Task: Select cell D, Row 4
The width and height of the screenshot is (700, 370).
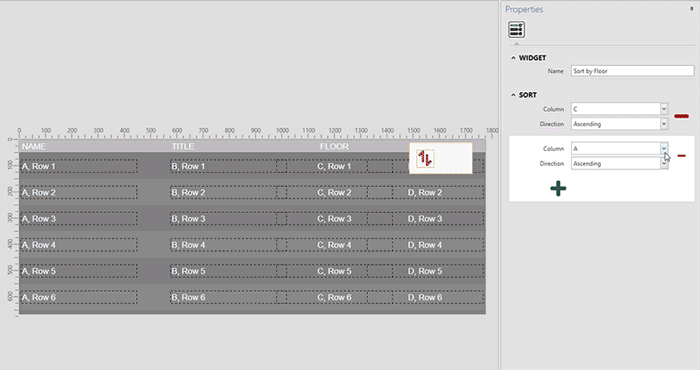Action: click(425, 245)
